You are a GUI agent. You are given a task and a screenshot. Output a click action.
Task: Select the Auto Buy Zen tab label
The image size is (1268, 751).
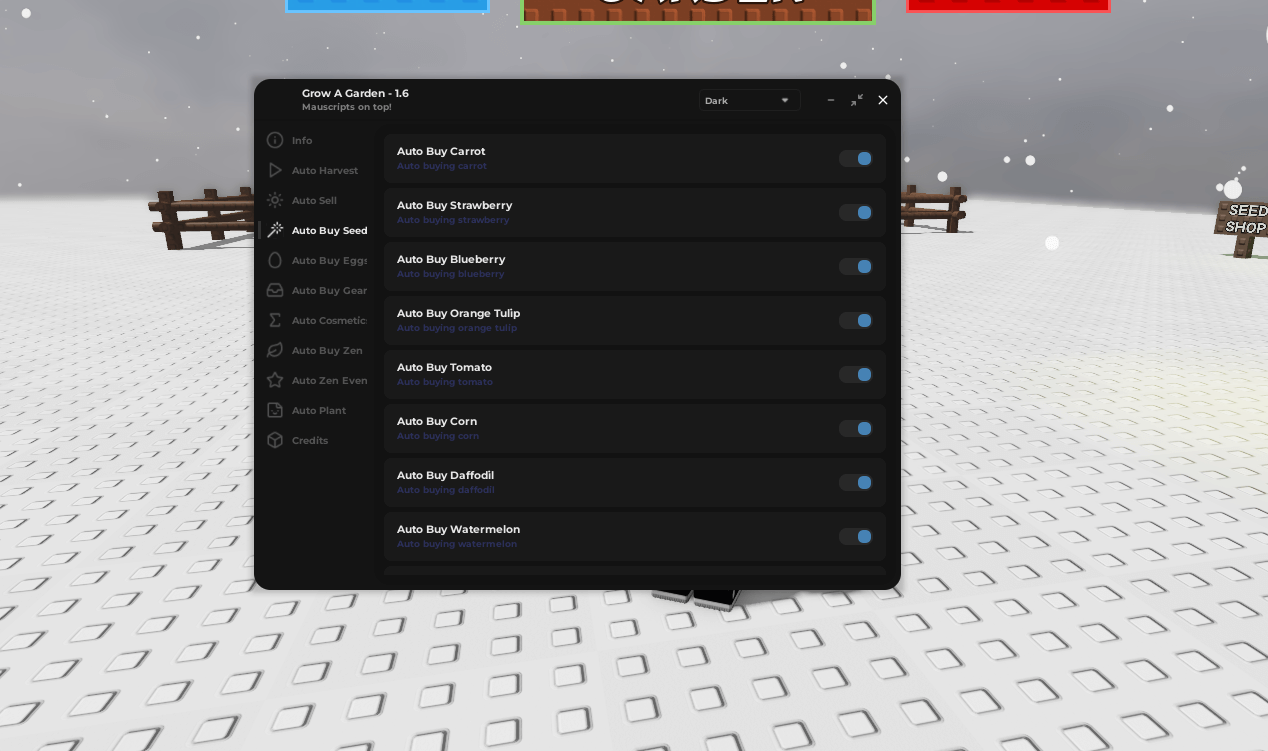point(327,351)
